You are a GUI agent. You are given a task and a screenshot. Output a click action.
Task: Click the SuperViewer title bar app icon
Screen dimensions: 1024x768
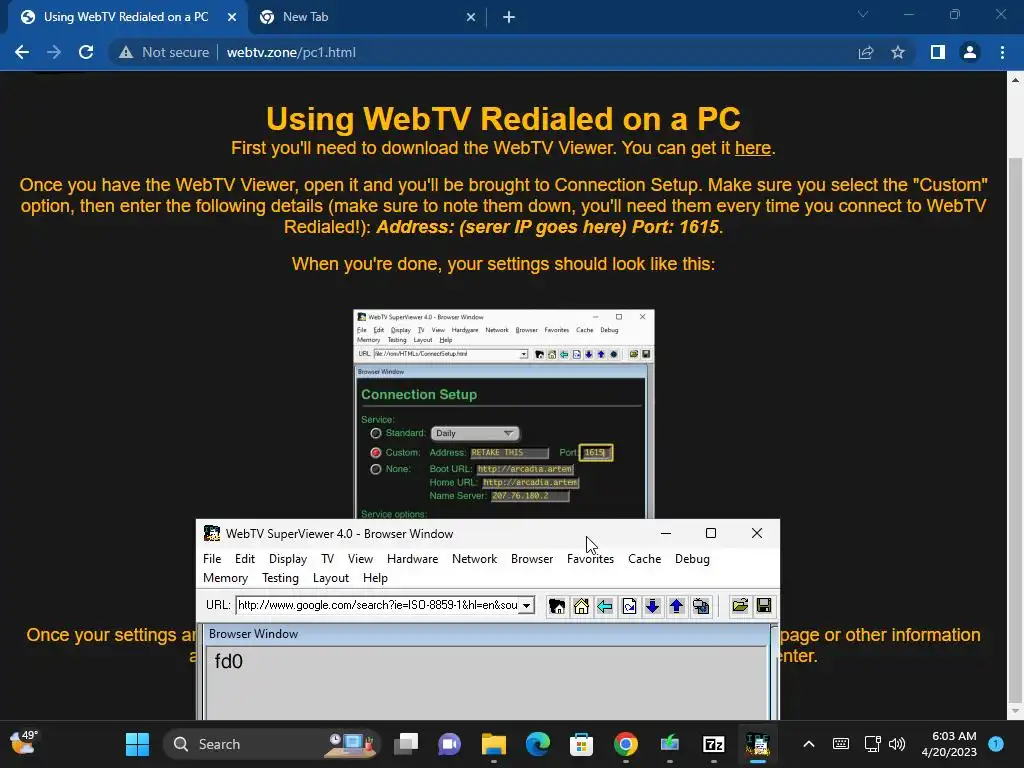212,534
